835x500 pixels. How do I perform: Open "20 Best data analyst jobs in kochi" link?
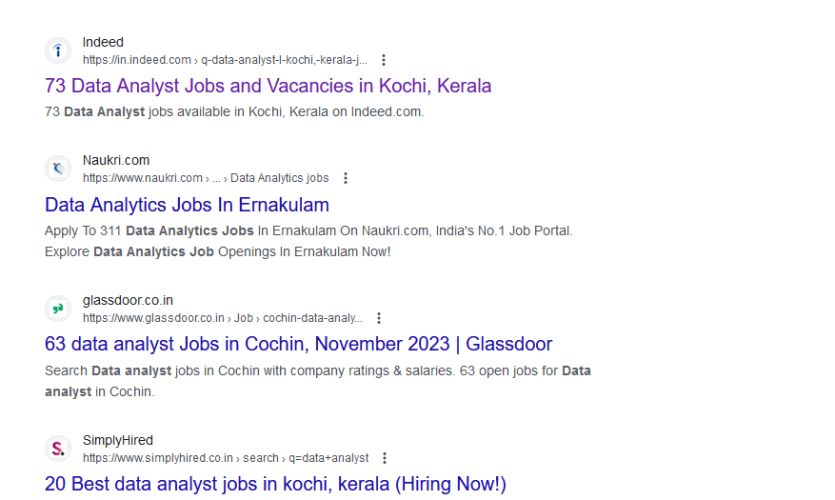pos(275,484)
